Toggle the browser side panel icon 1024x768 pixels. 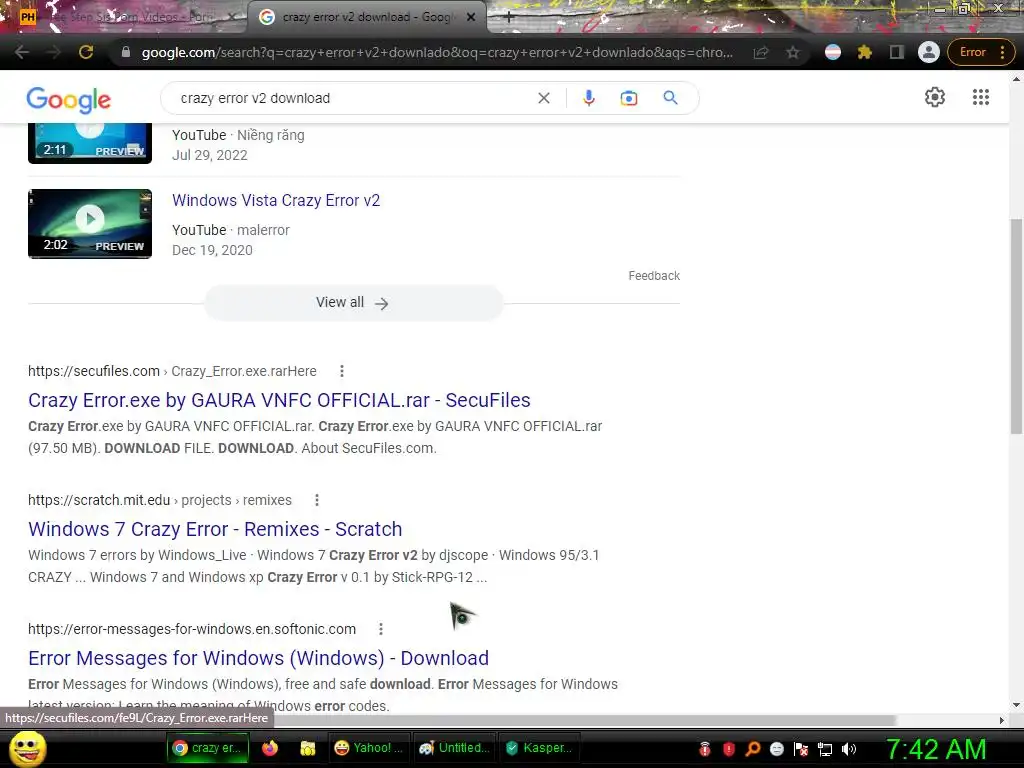[x=897, y=52]
